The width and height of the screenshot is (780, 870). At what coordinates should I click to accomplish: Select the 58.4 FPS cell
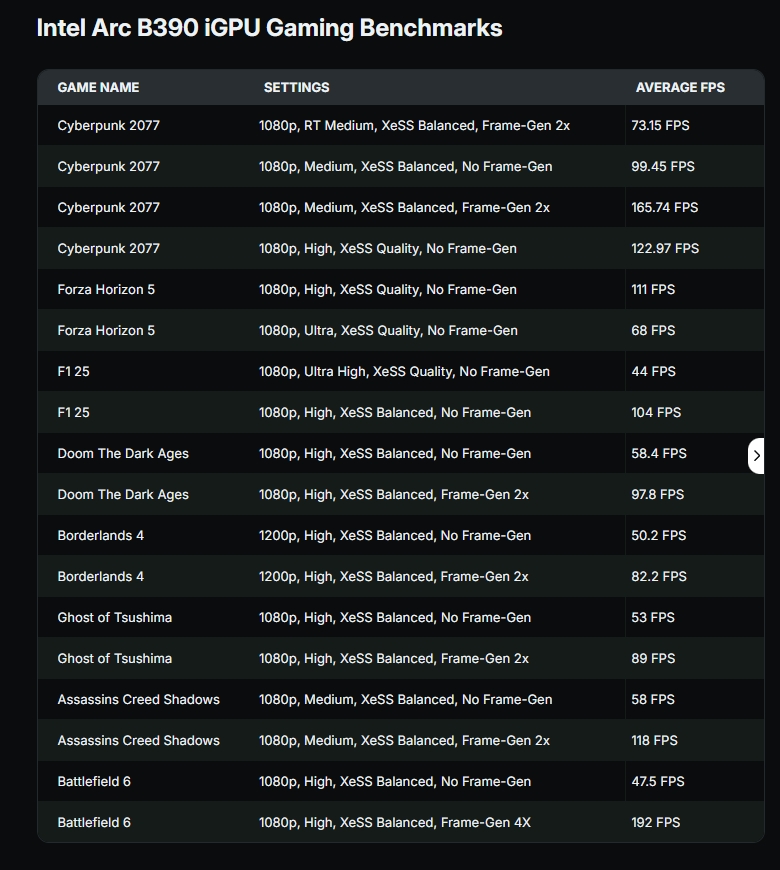click(659, 454)
